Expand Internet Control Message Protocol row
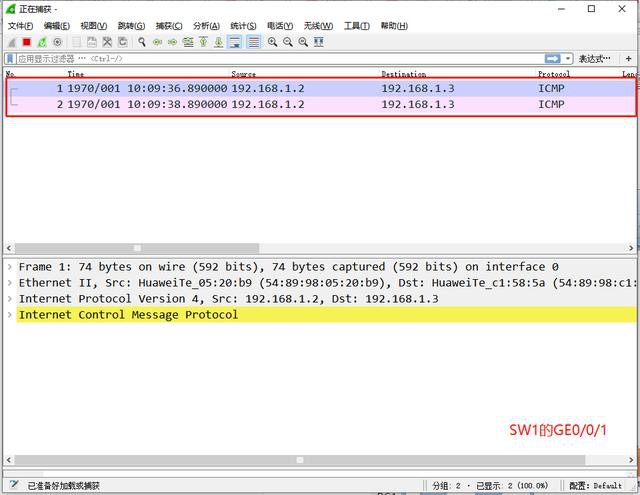Image resolution: width=640 pixels, height=495 pixels. 10,315
